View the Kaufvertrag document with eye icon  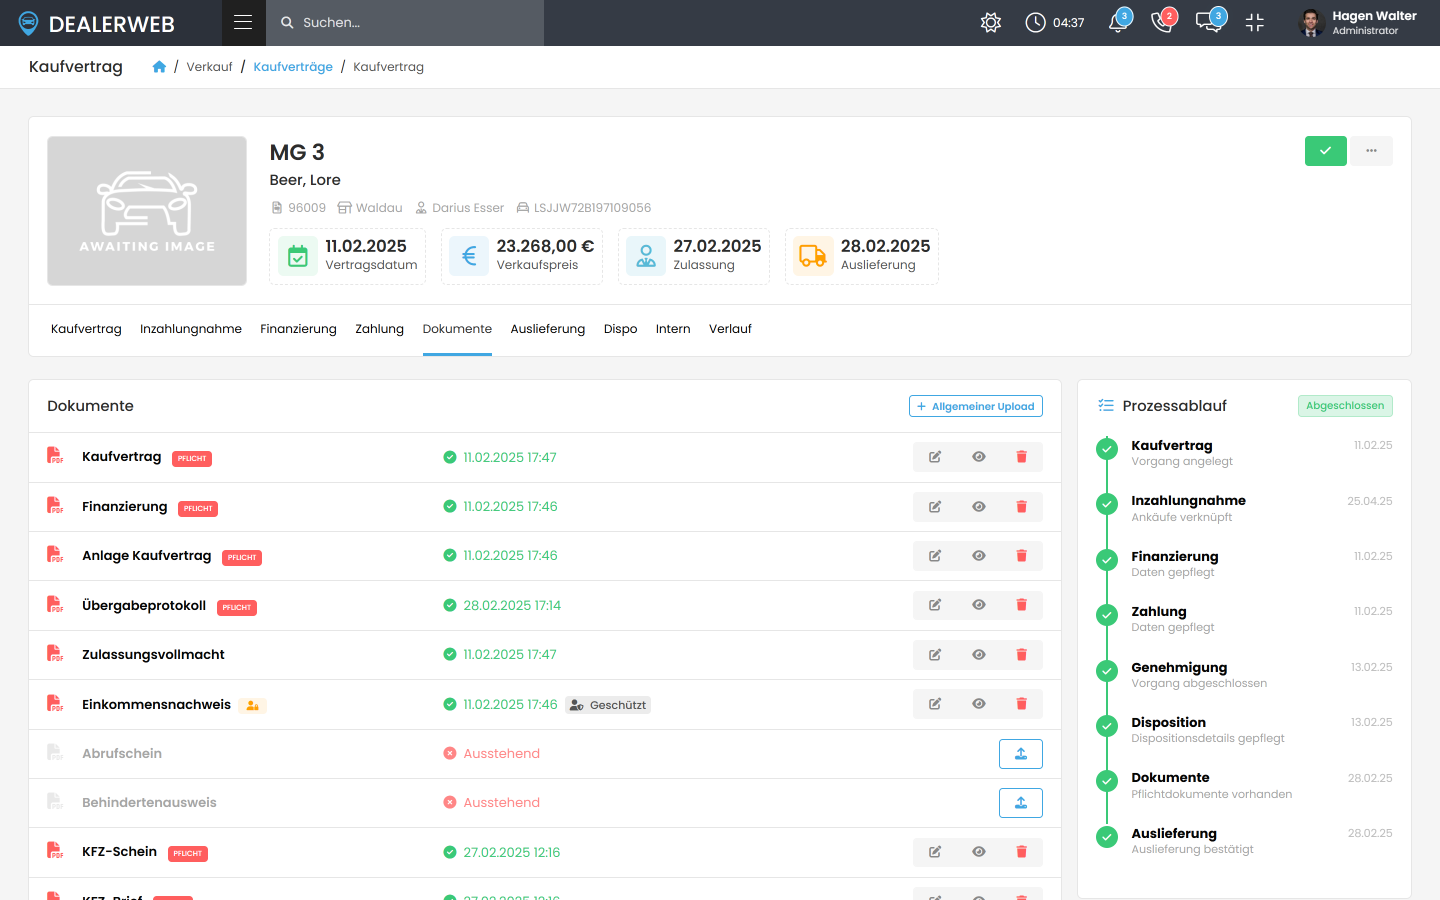click(x=979, y=457)
